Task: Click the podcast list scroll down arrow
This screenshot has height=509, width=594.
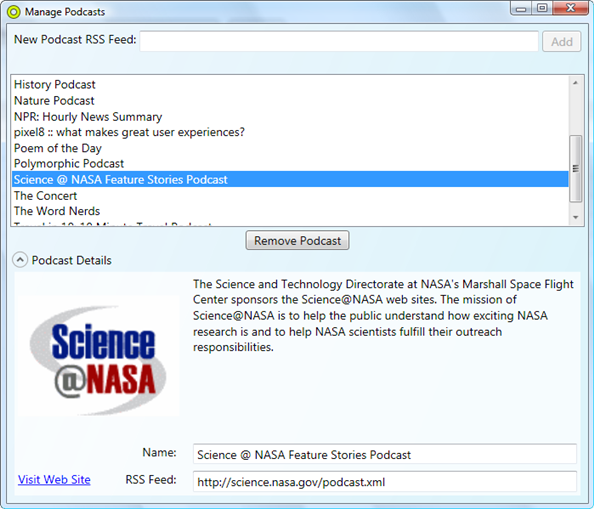Action: click(575, 217)
